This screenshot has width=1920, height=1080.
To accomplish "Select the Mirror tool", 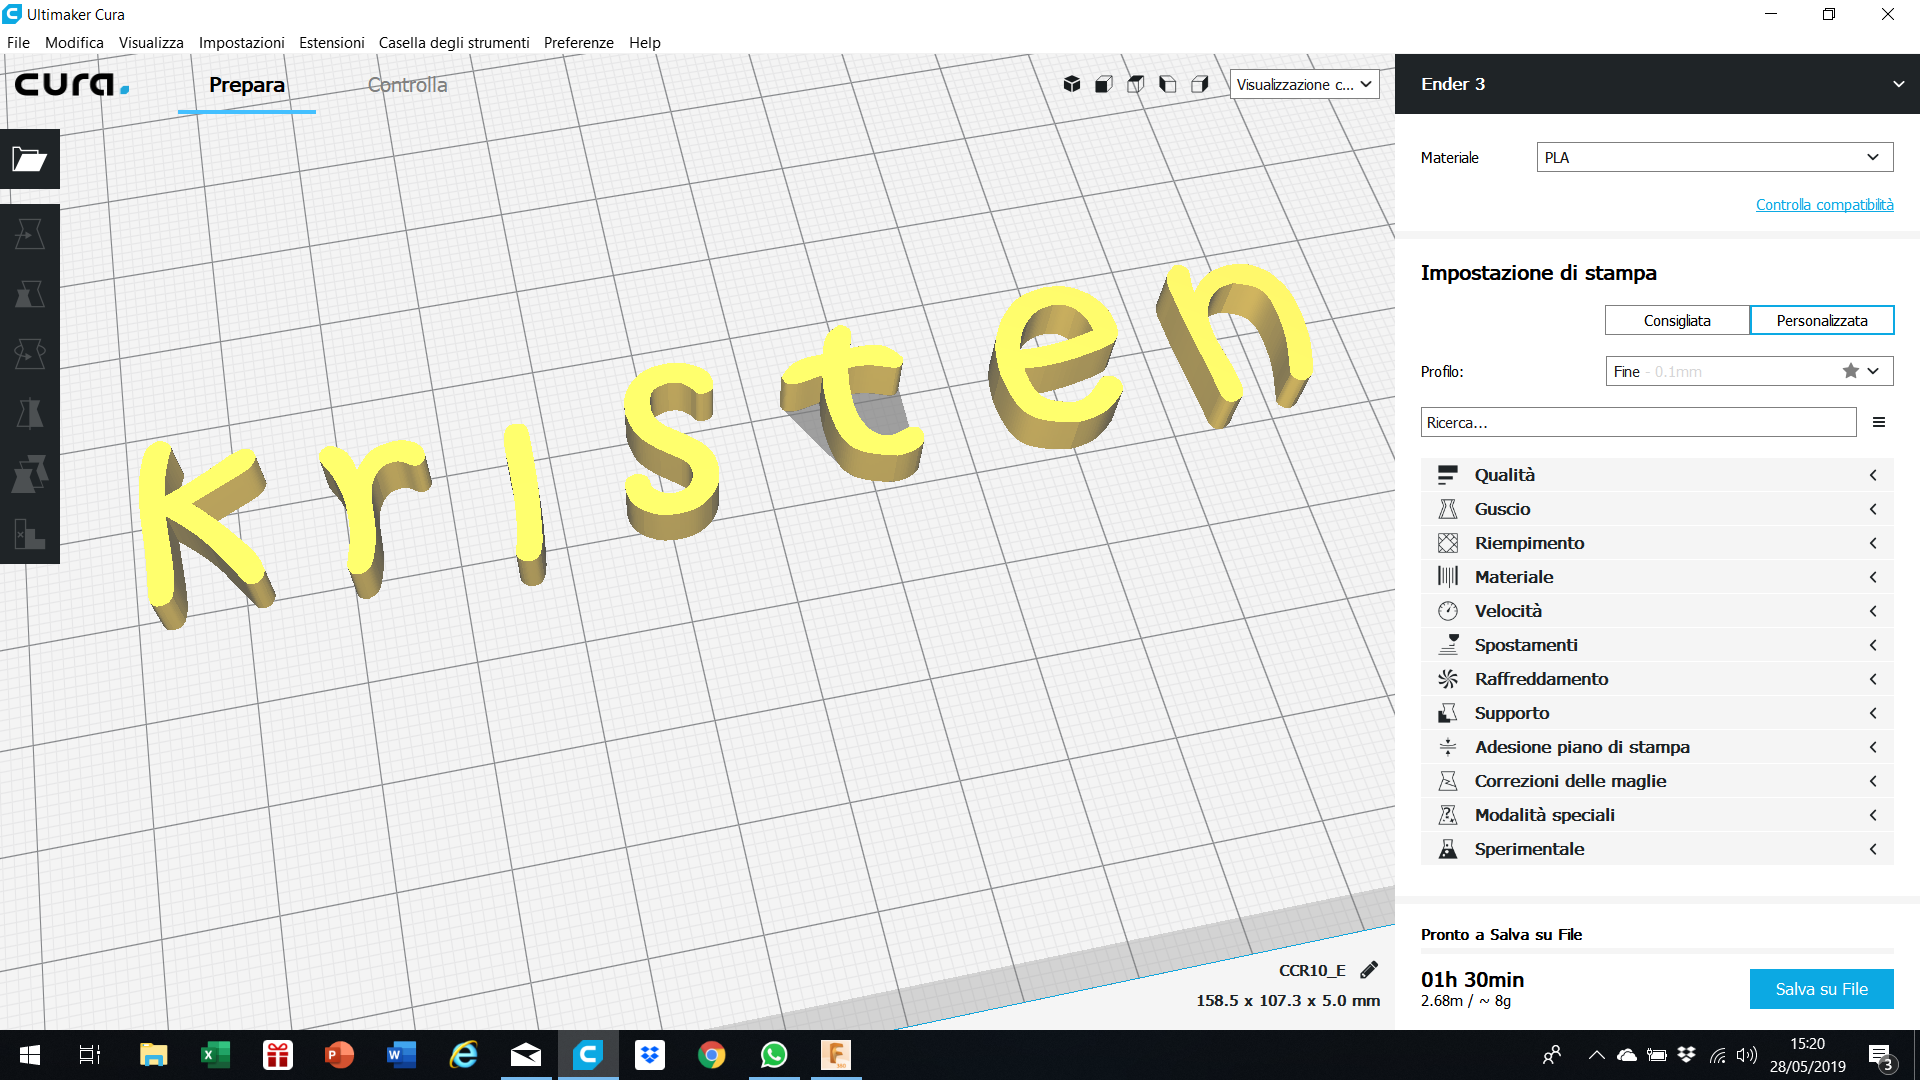I will 29,413.
